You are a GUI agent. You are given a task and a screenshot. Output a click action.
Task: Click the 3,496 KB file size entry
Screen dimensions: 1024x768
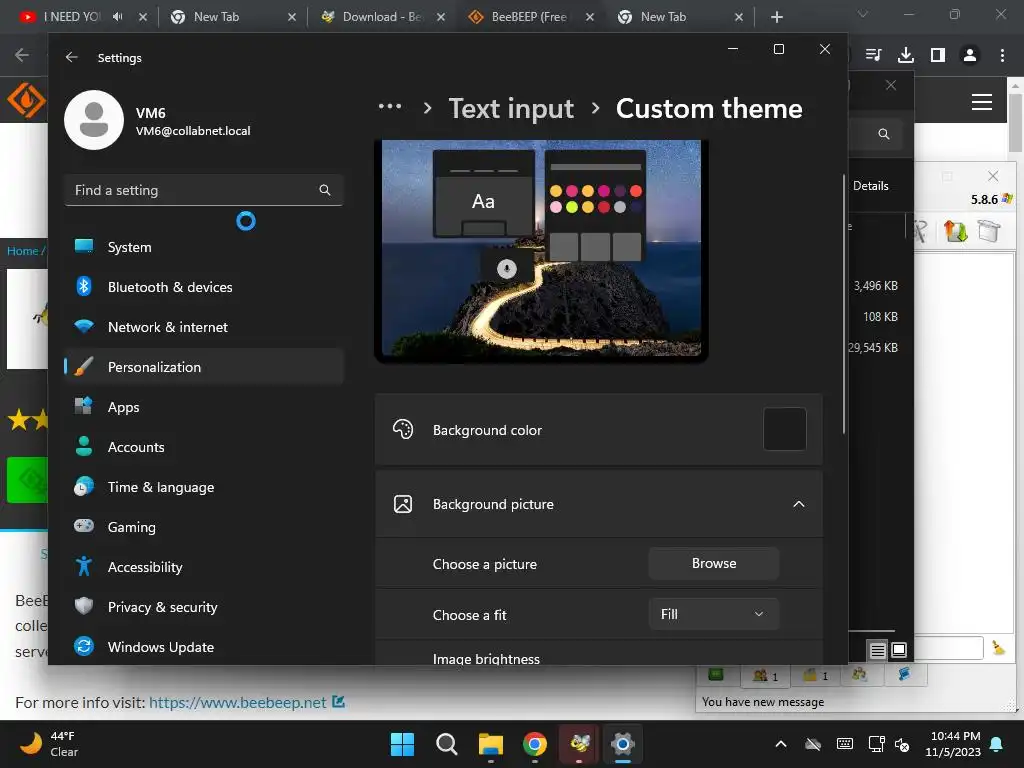(x=875, y=286)
